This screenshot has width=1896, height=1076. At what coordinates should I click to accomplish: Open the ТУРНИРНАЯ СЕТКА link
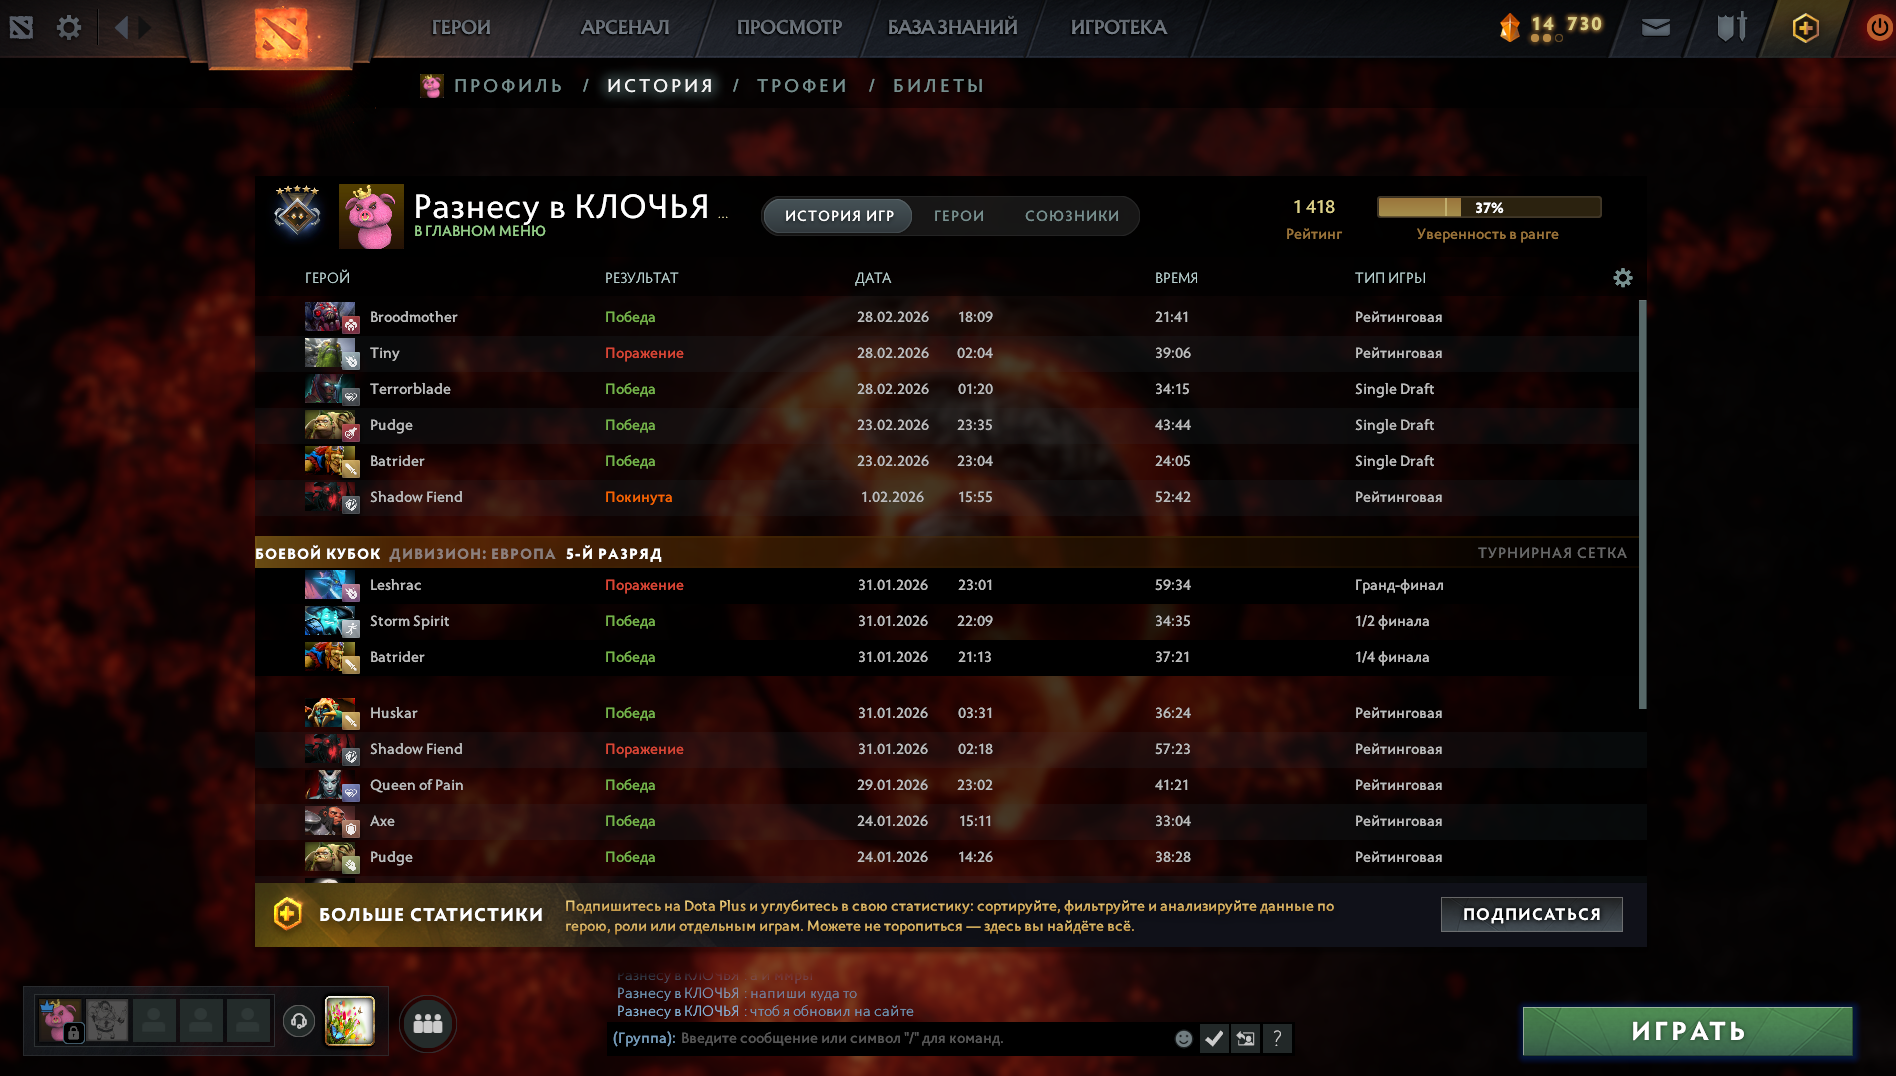[x=1552, y=553]
